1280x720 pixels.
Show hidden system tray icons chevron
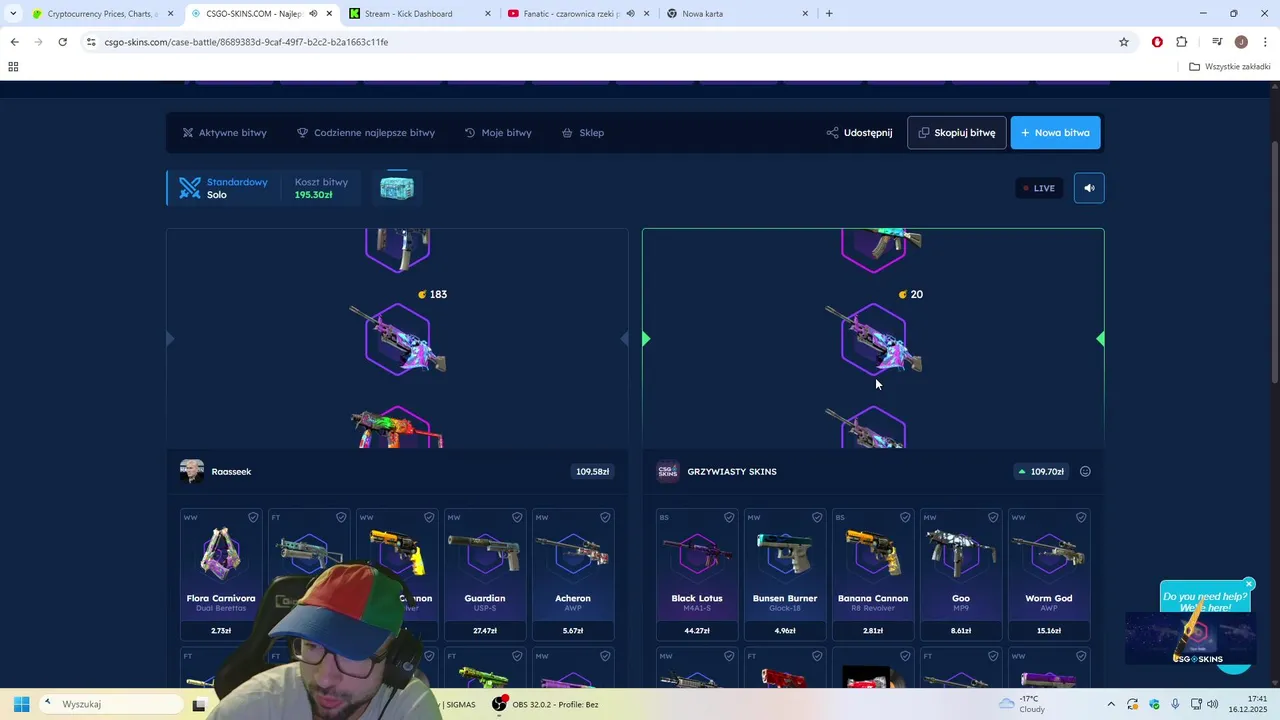tap(1111, 704)
